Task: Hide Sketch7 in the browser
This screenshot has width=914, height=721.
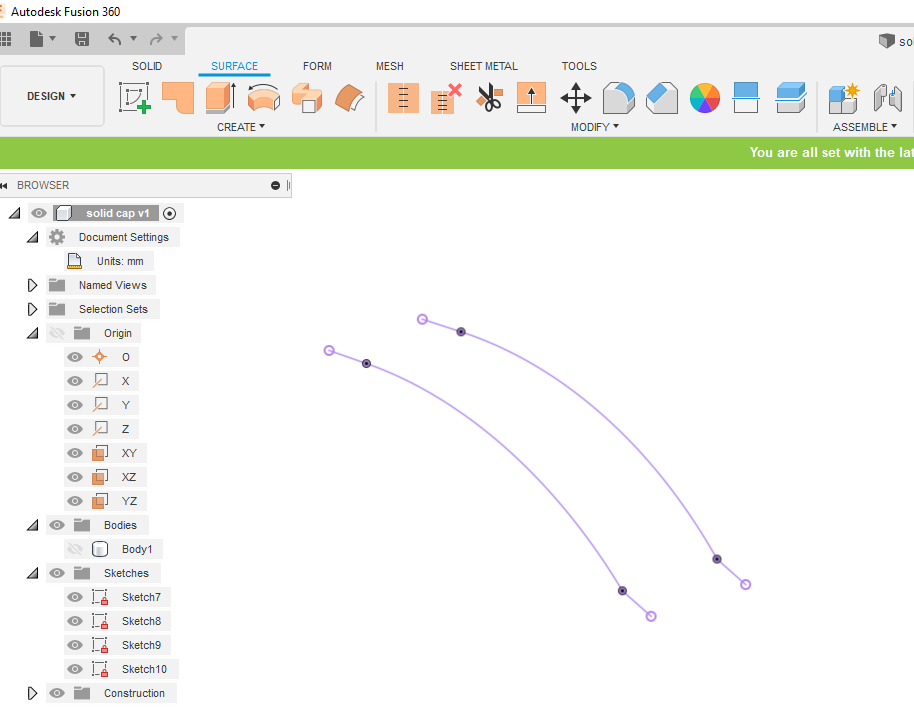Action: [x=74, y=596]
